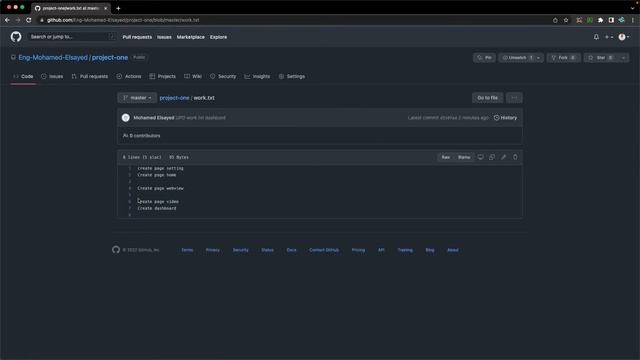The height and width of the screenshot is (360, 640).
Task: Open the repository Settings tab
Action: (x=292, y=76)
